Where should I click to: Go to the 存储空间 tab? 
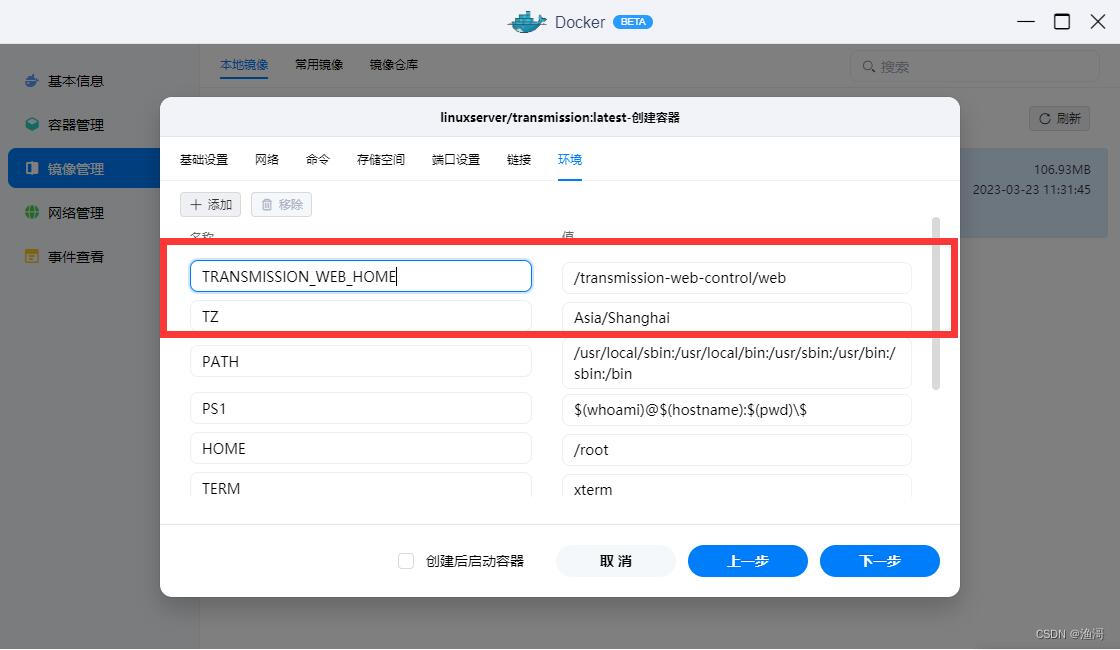(x=381, y=160)
